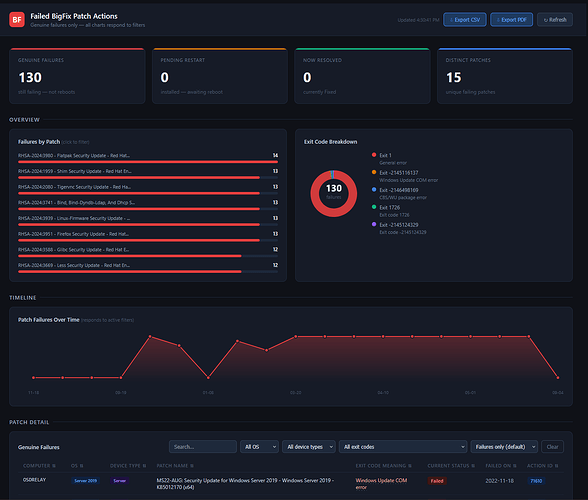Screen dimensions: 588x500
Task: Open the Distinct Patches 15 card
Action: pos(505,76)
